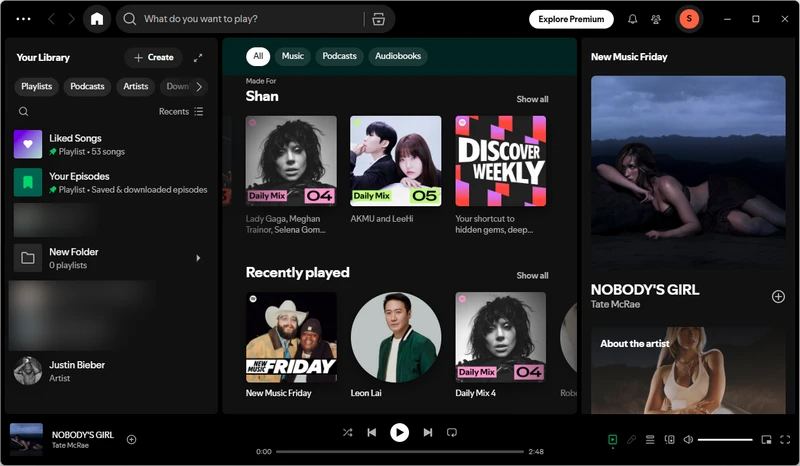The image size is (800, 466).
Task: Filter library by Podcasts chip
Action: tap(87, 86)
